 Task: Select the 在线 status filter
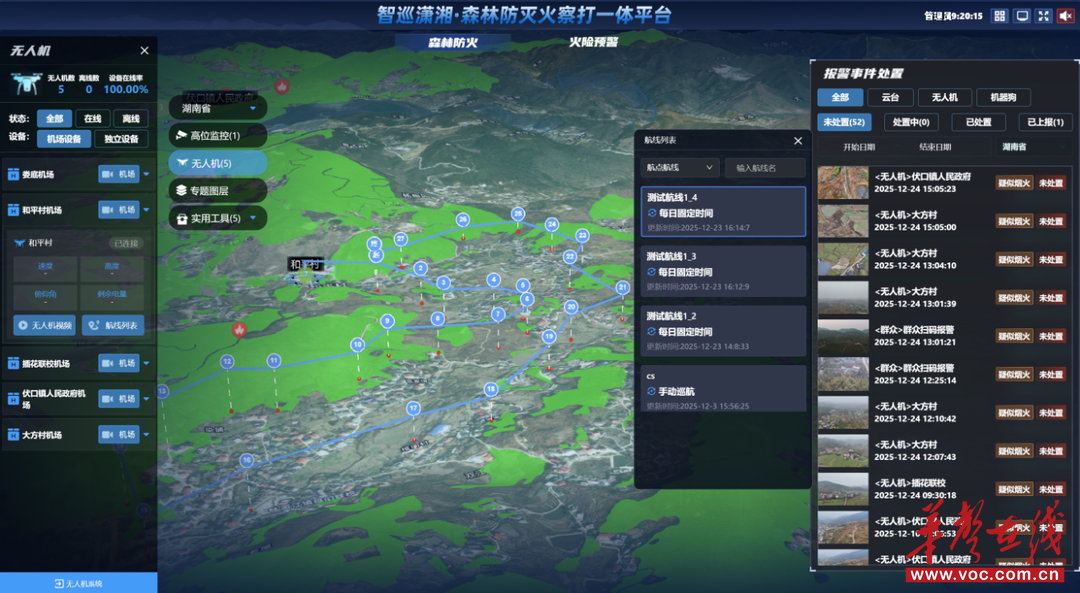coord(93,118)
